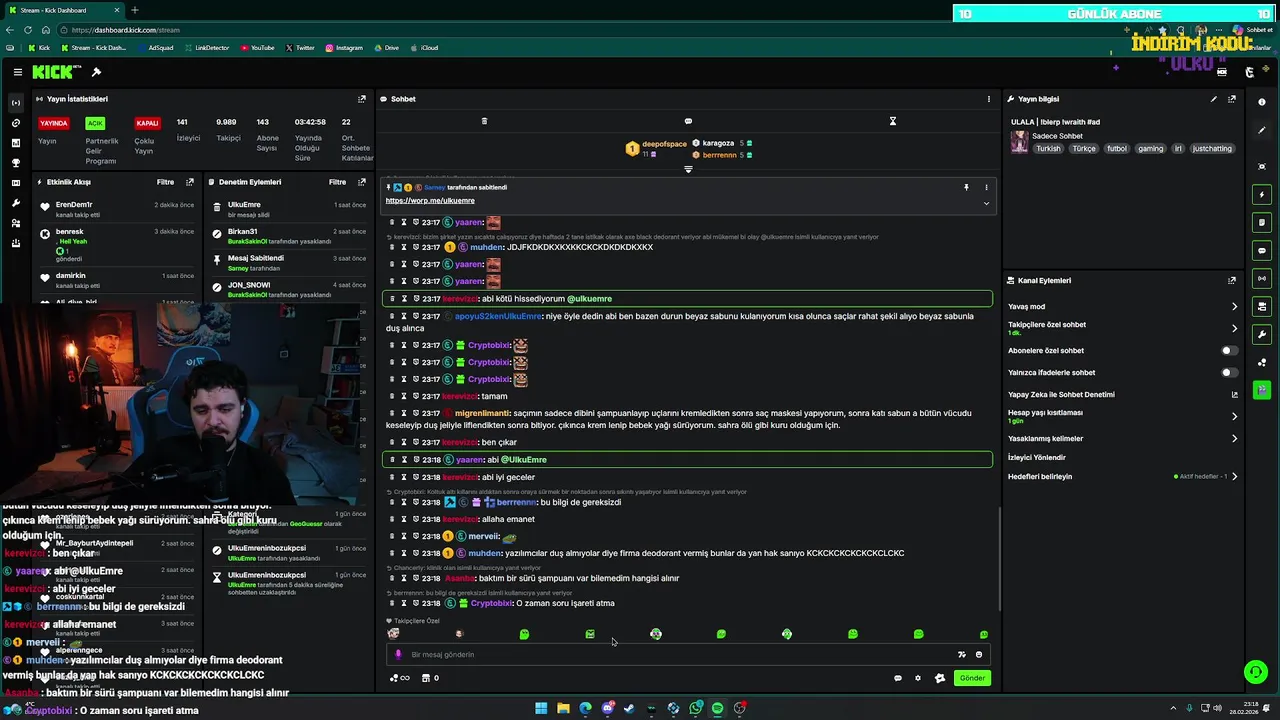Toggle Abonelere özel sohbet switch
The image size is (1280, 720).
(1229, 351)
